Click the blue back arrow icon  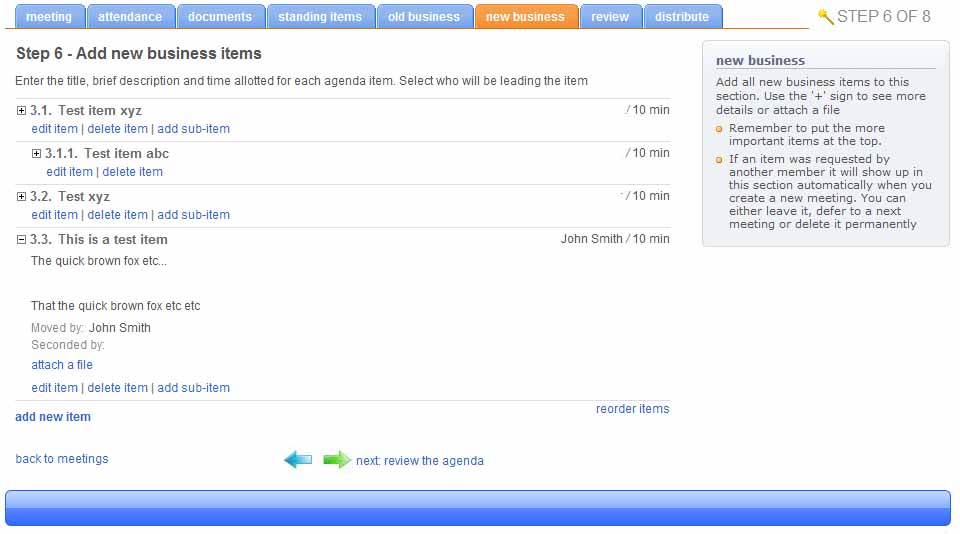tap(298, 460)
